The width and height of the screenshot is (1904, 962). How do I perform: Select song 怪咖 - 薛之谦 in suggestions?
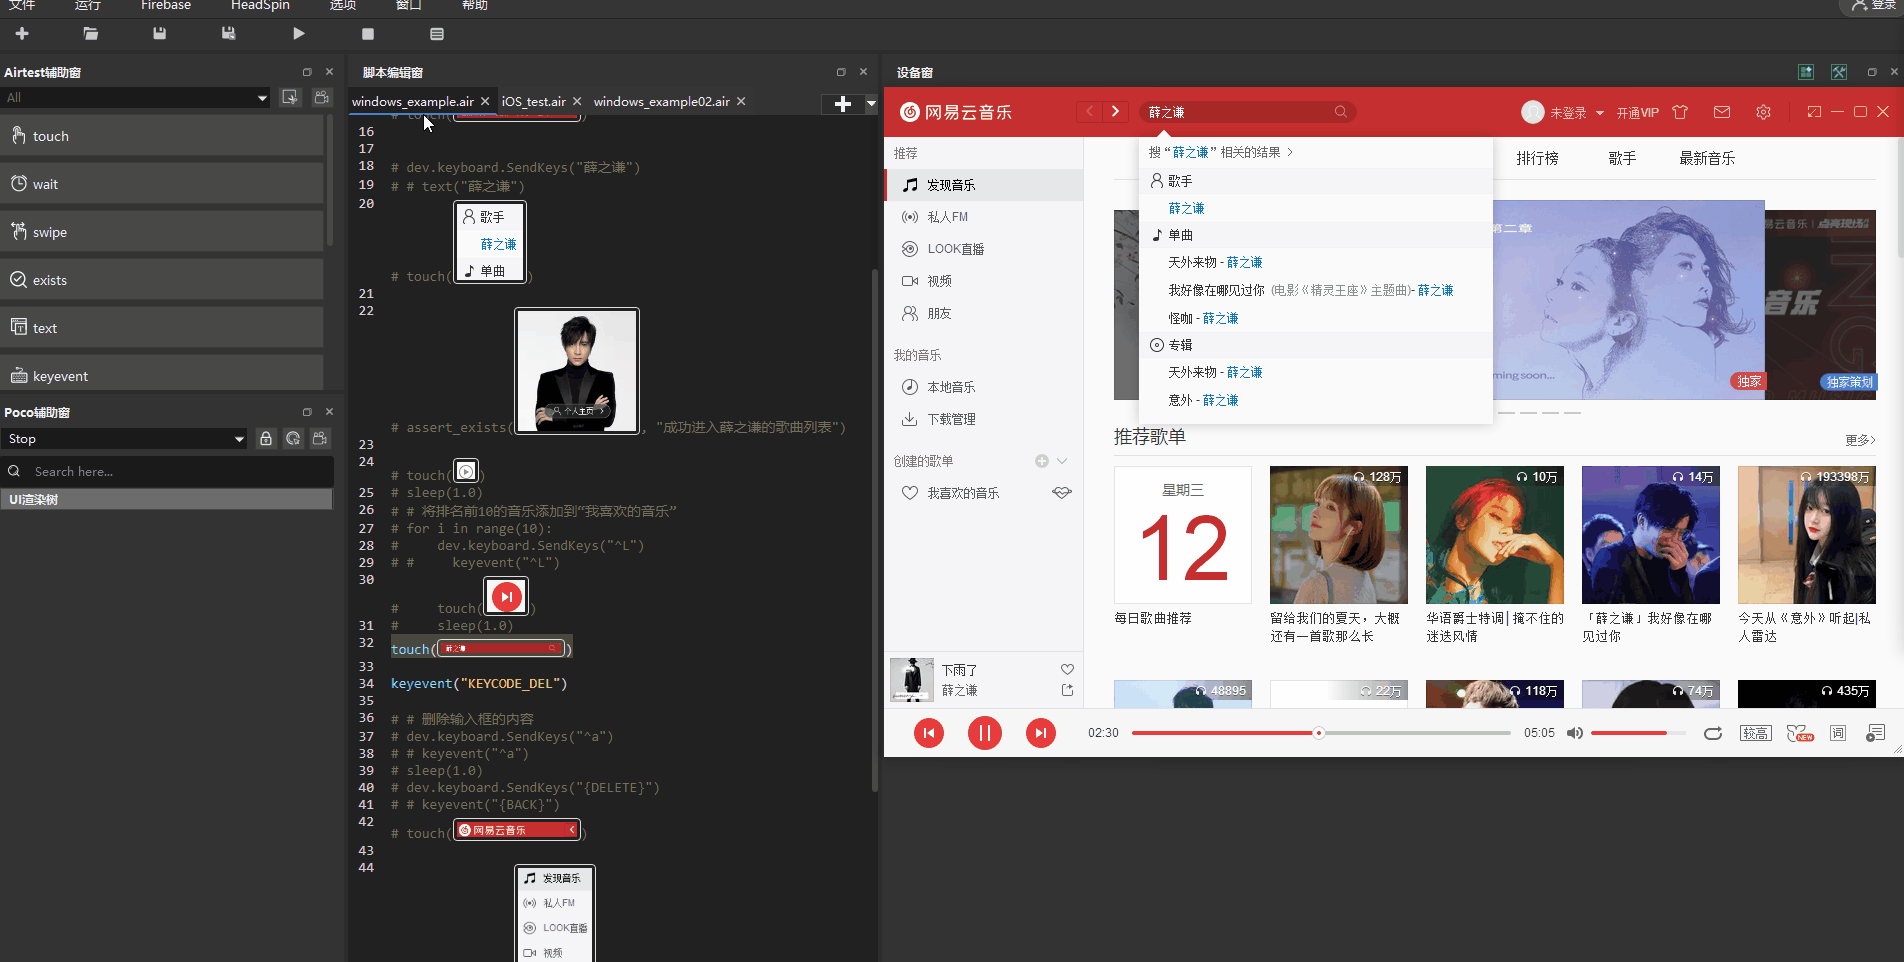[1203, 318]
